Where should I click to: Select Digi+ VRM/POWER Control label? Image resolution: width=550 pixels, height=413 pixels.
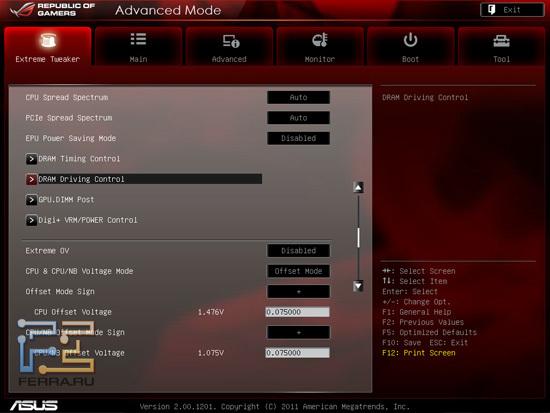click(x=88, y=220)
